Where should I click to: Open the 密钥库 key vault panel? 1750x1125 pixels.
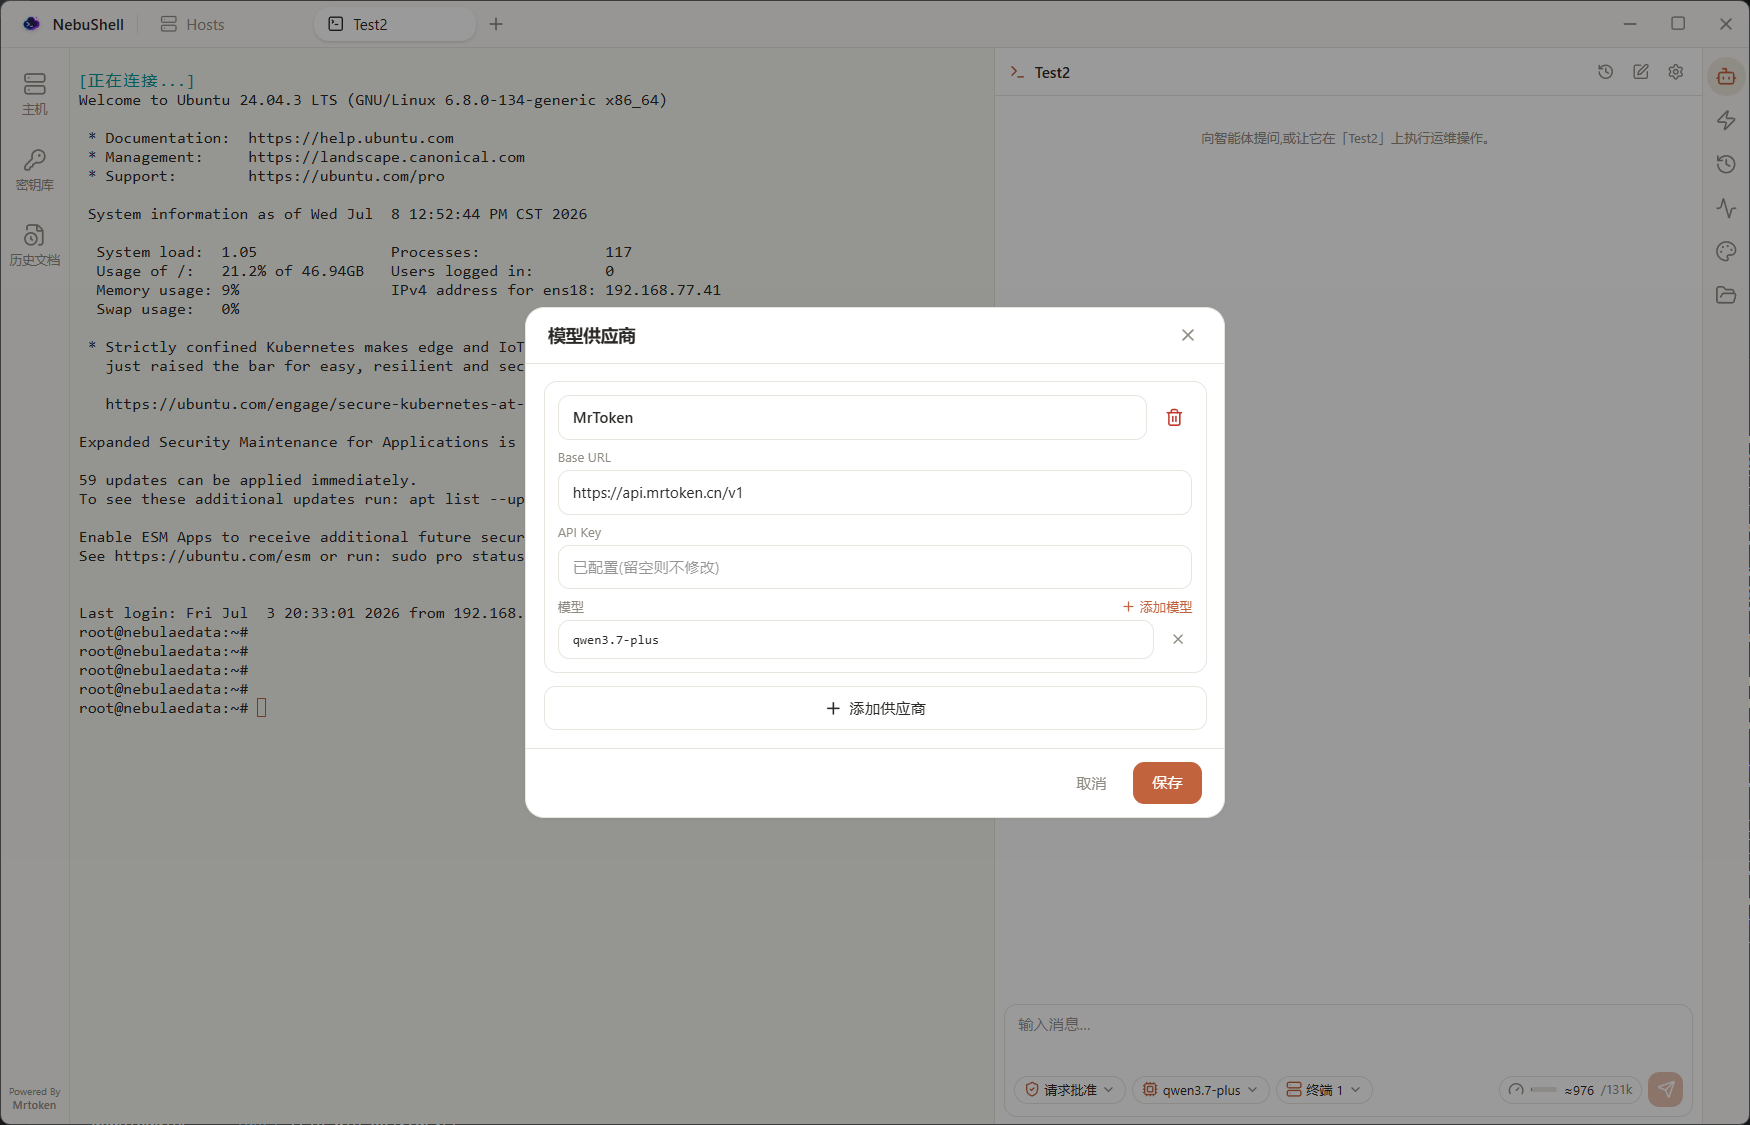[35, 170]
